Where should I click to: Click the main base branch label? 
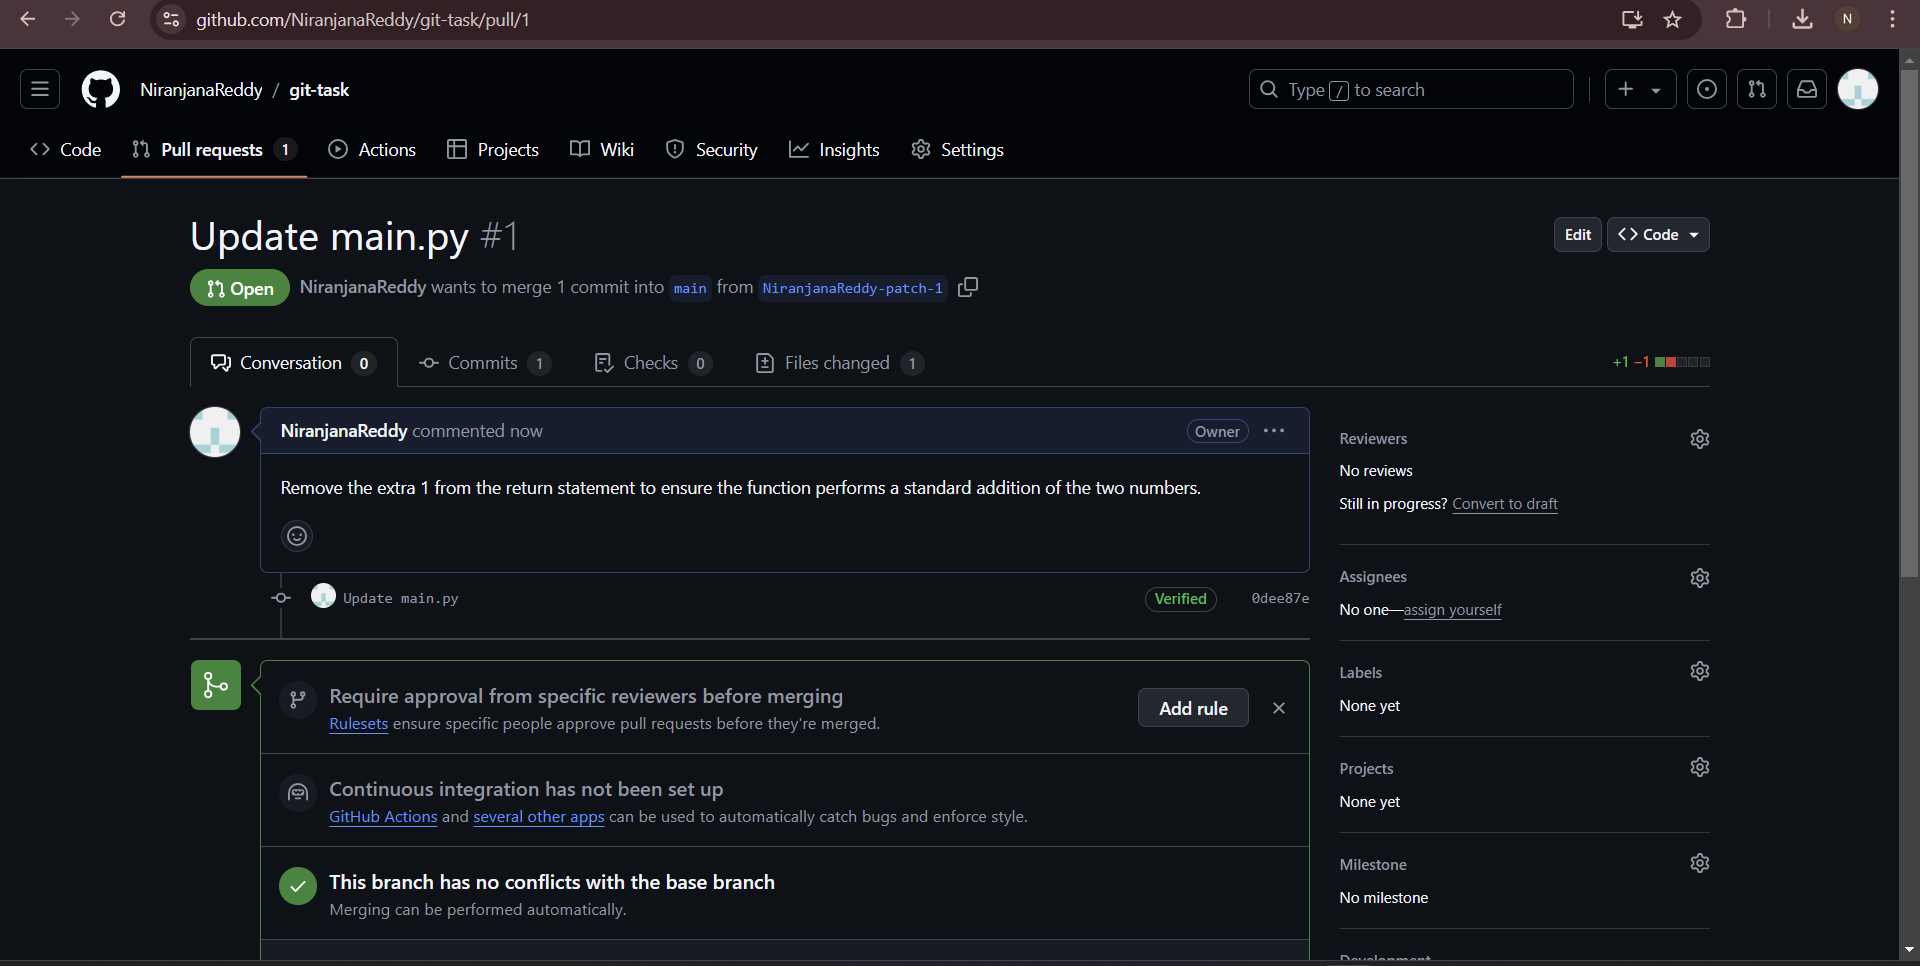point(690,288)
